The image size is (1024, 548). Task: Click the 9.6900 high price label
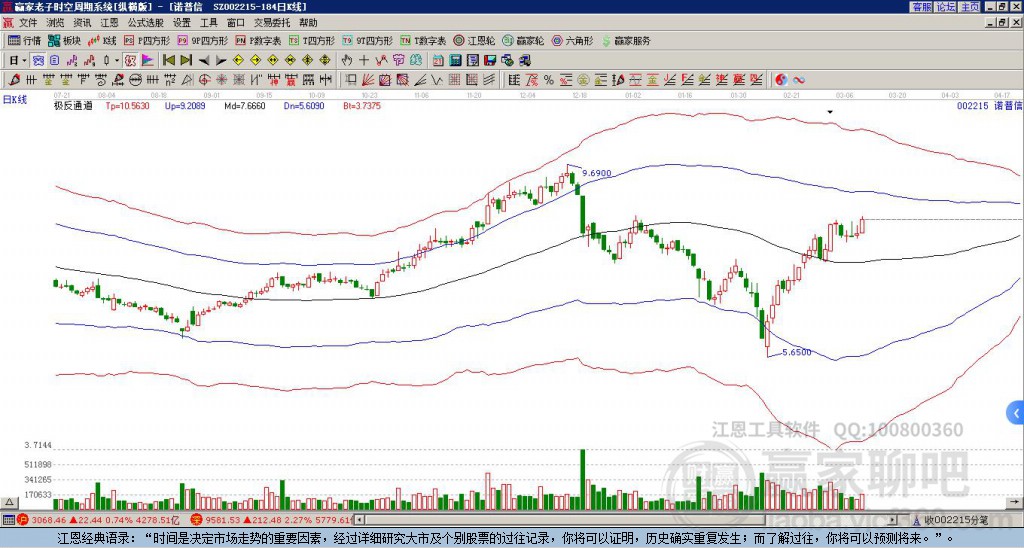[597, 173]
